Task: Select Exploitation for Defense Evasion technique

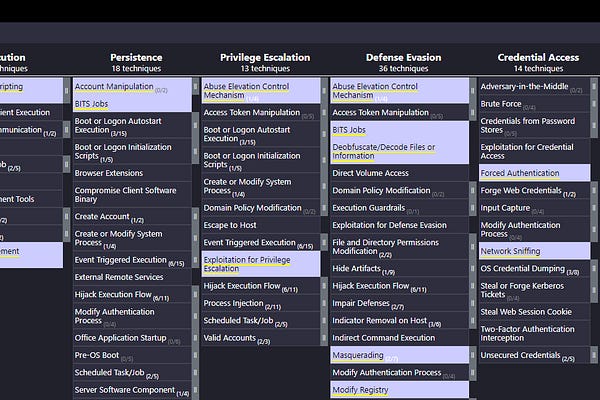Action: click(399, 225)
